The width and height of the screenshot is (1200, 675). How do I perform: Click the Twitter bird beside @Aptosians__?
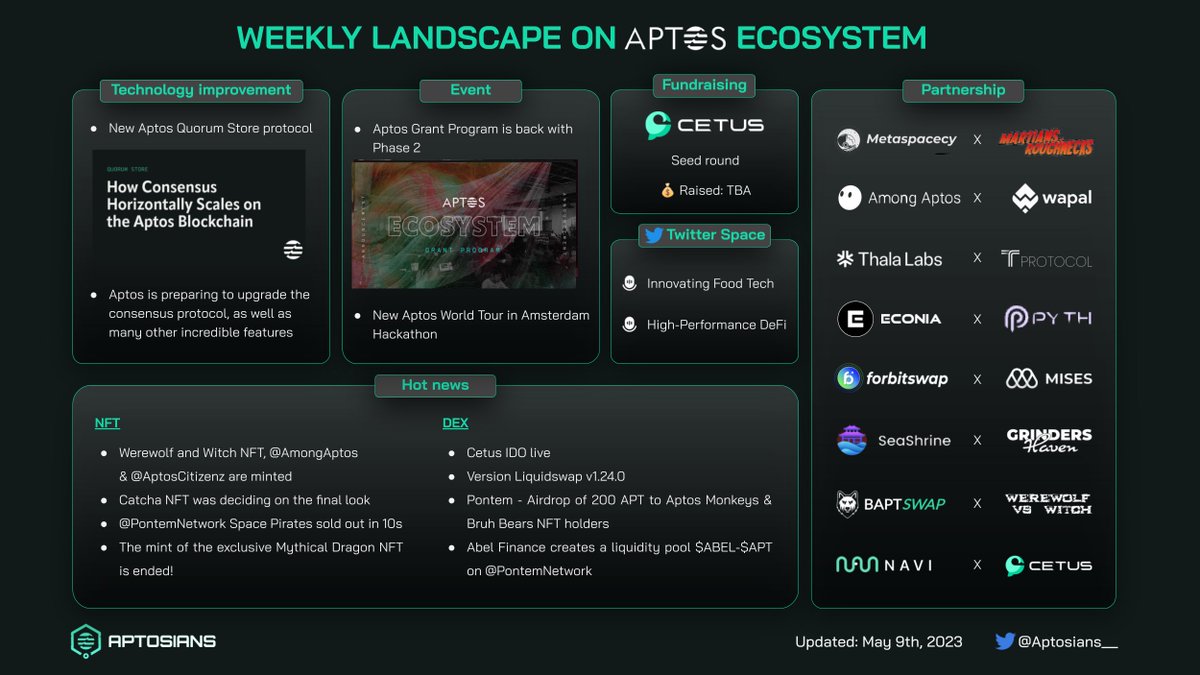tap(1005, 641)
